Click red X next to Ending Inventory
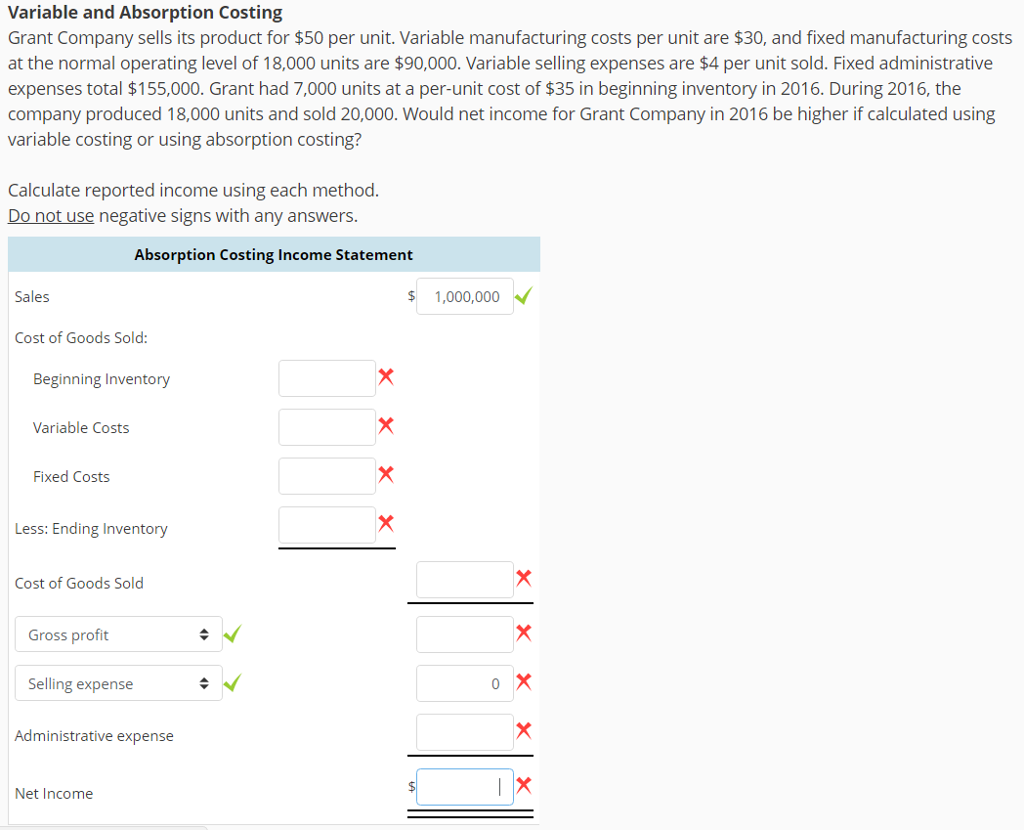Viewport: 1024px width, 830px height. (386, 523)
